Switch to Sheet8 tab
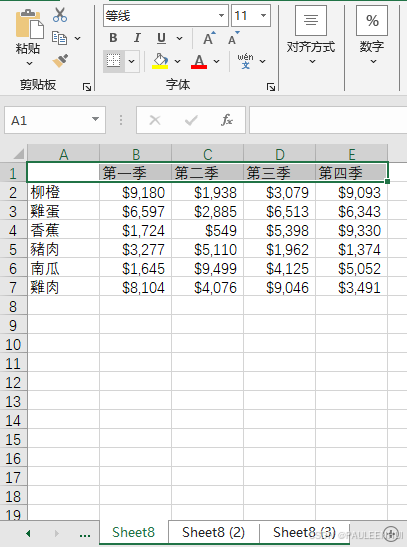407x547 pixels. pyautogui.click(x=134, y=532)
